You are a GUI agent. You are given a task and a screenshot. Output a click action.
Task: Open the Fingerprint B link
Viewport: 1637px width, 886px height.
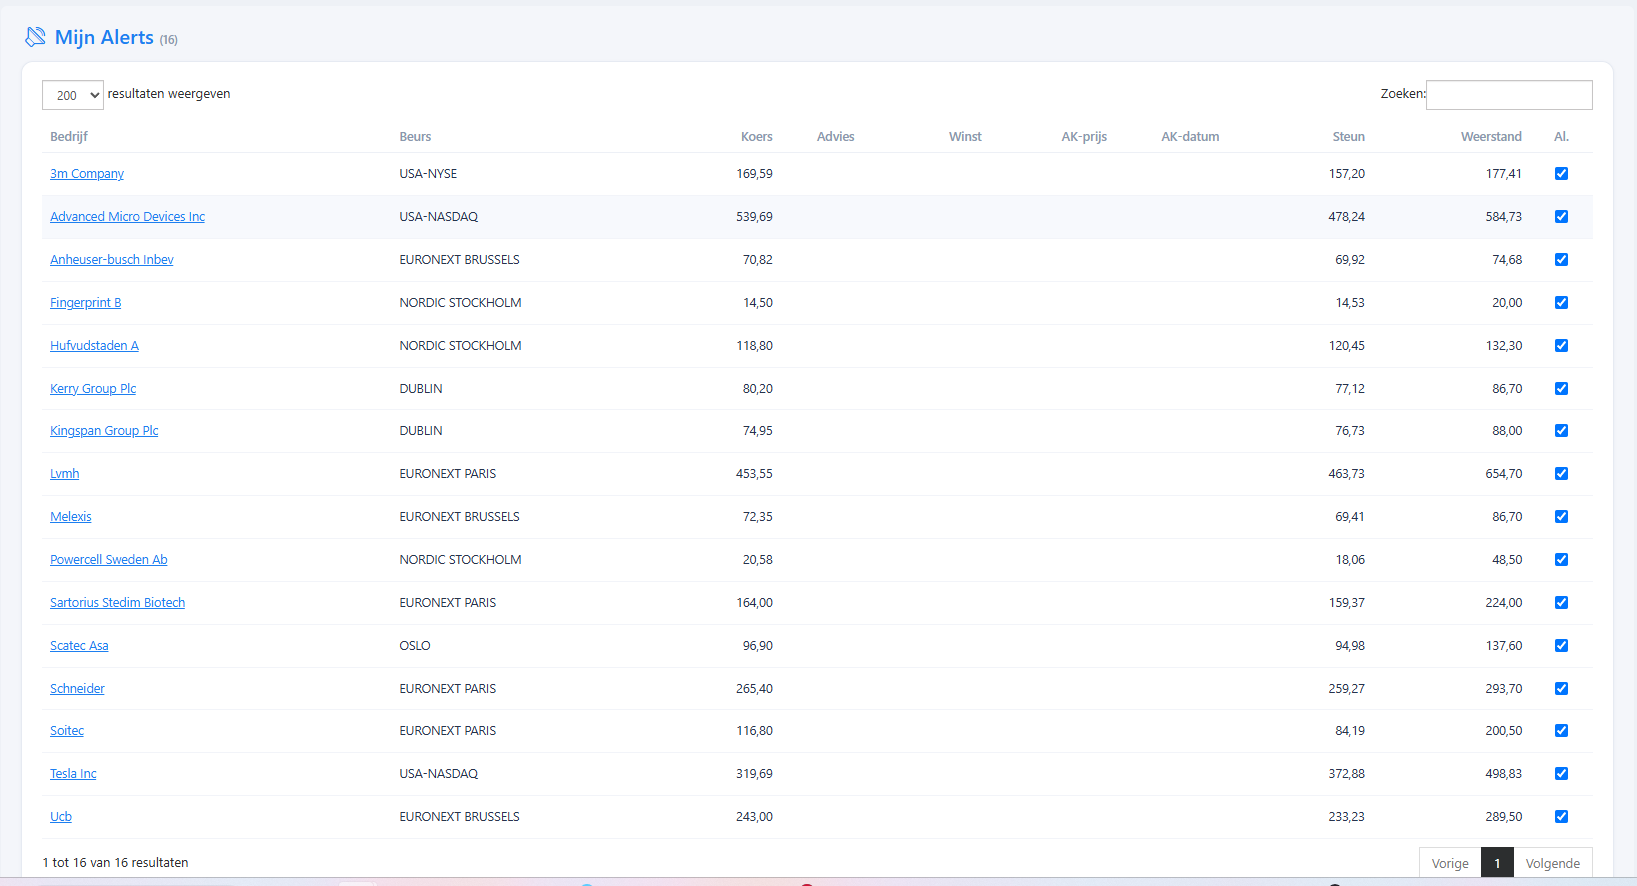click(85, 303)
